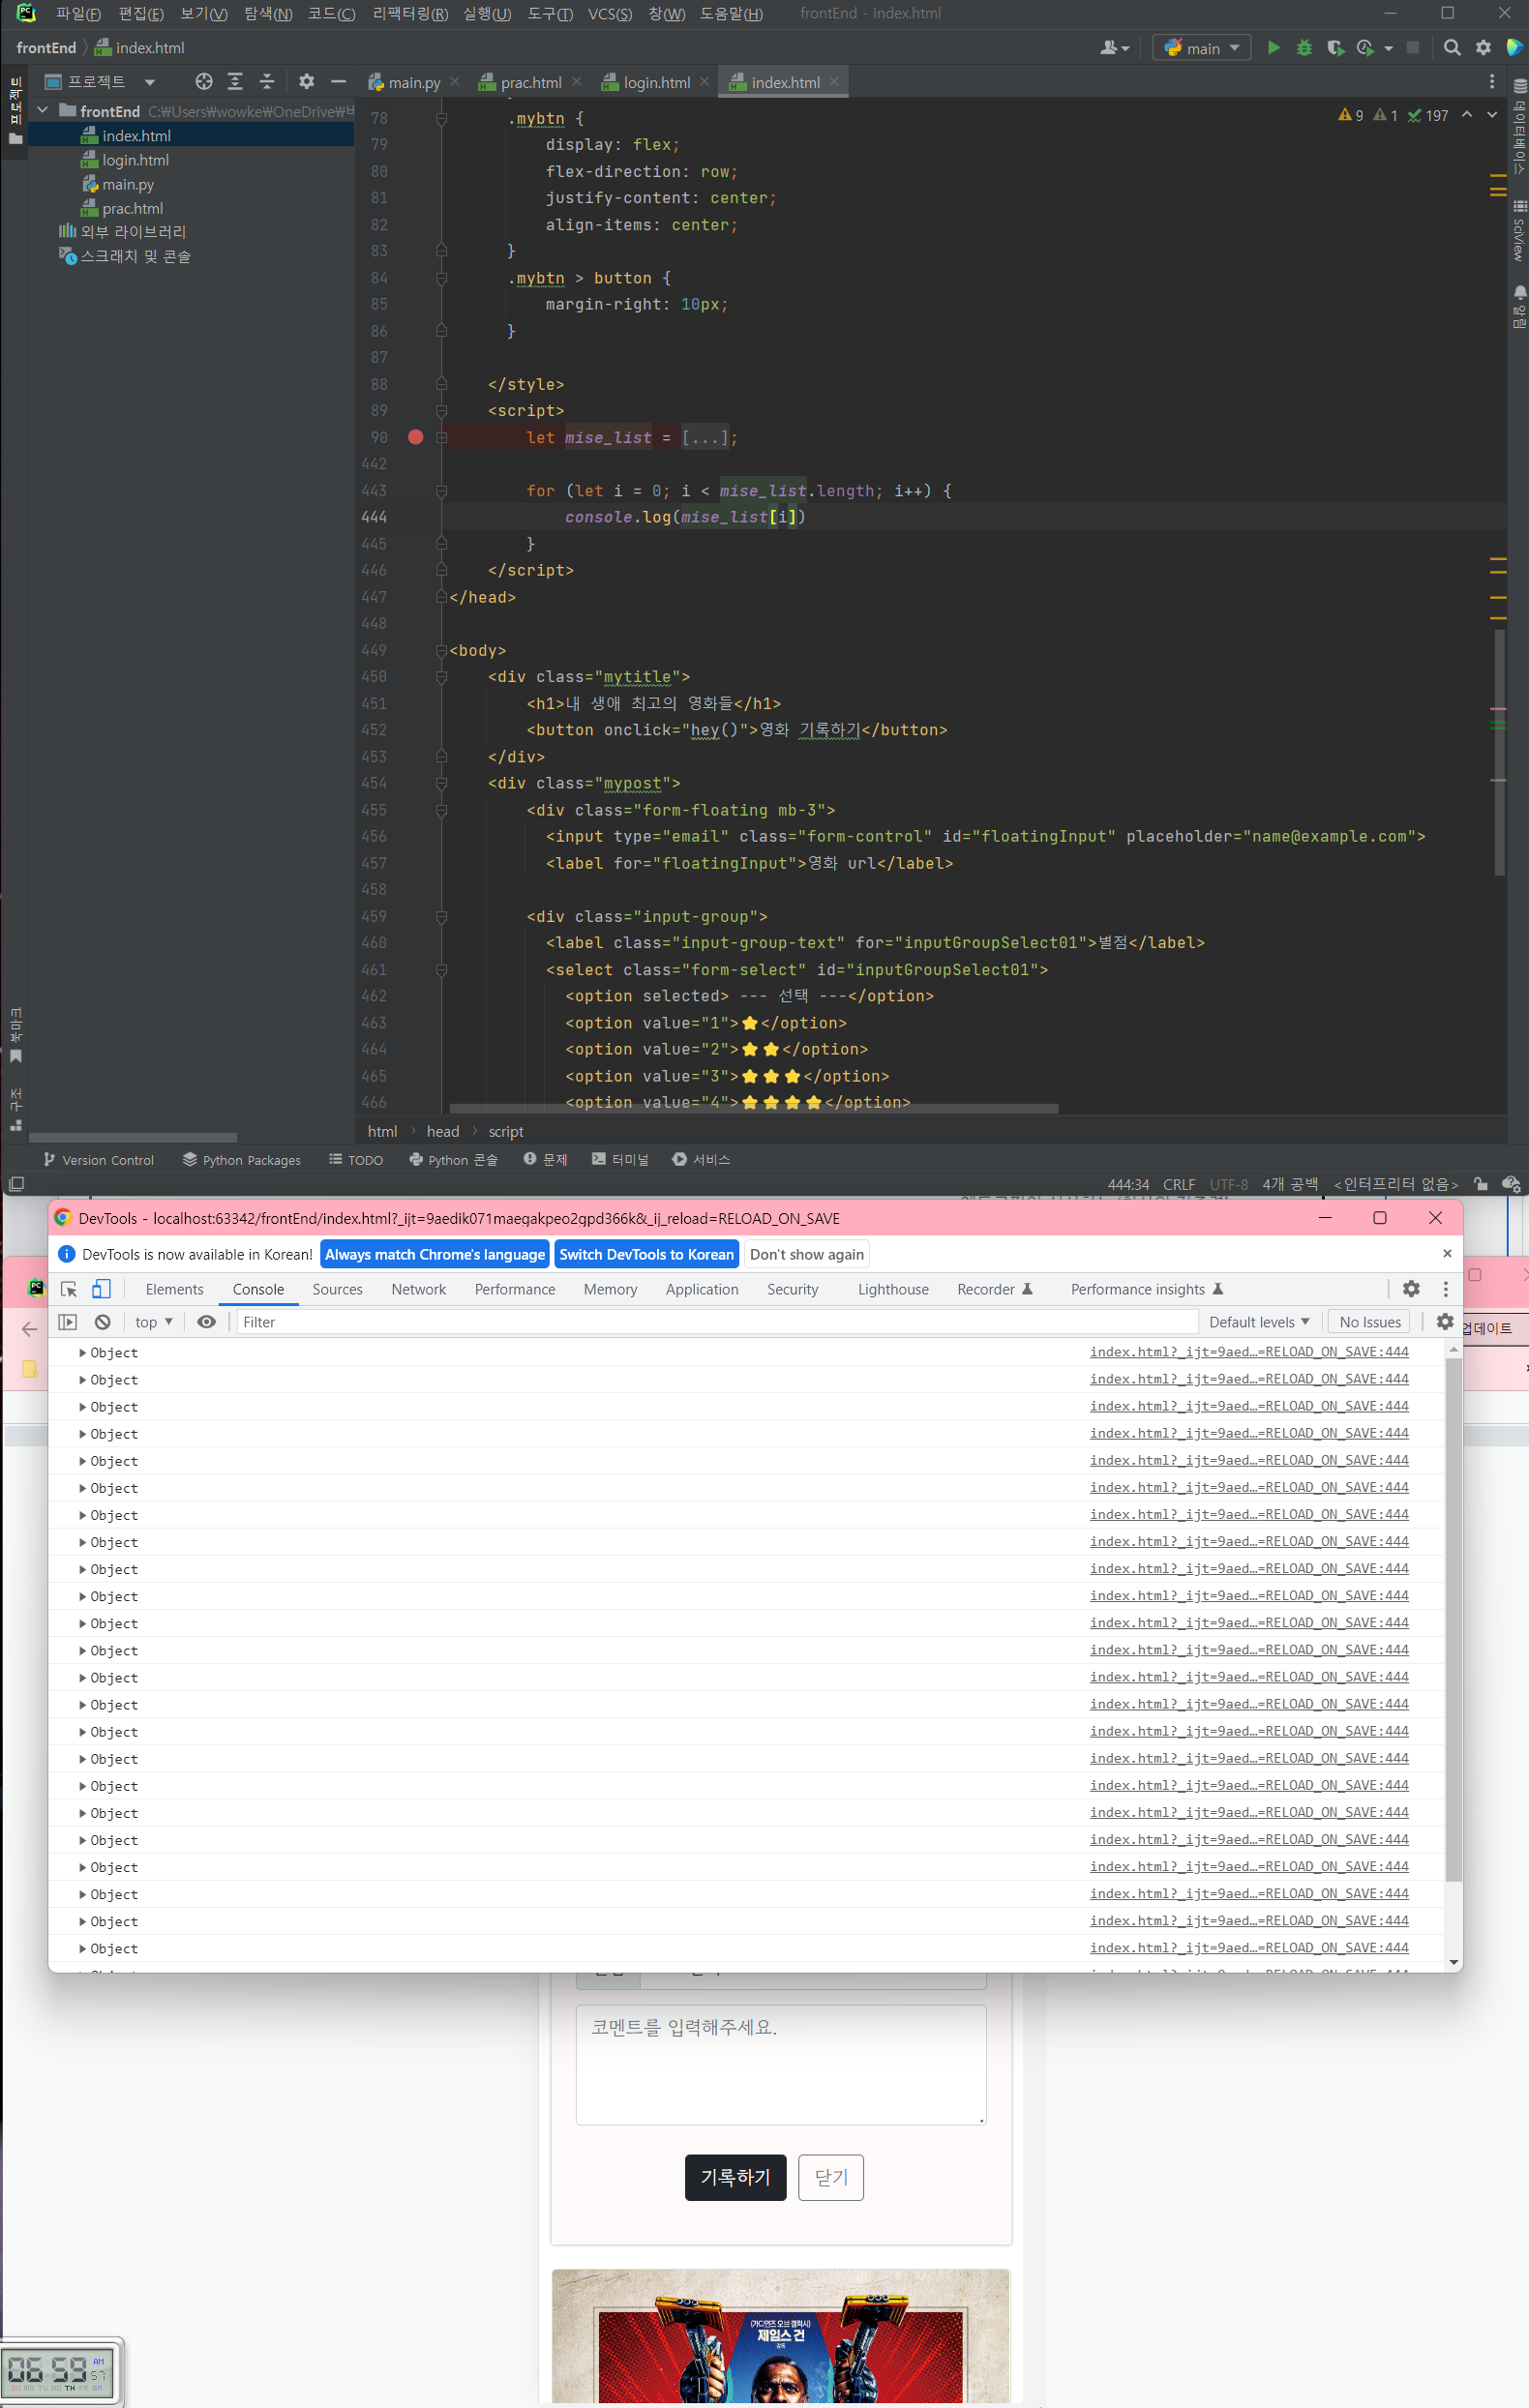
Task: Clear the DevTools console with the ban icon
Action: pos(102,1322)
